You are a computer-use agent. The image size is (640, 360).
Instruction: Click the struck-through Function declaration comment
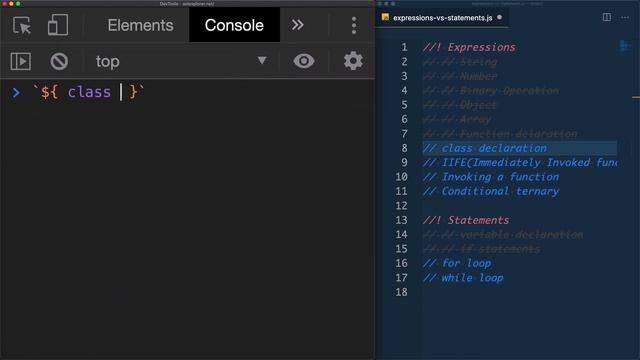pyautogui.click(x=500, y=134)
